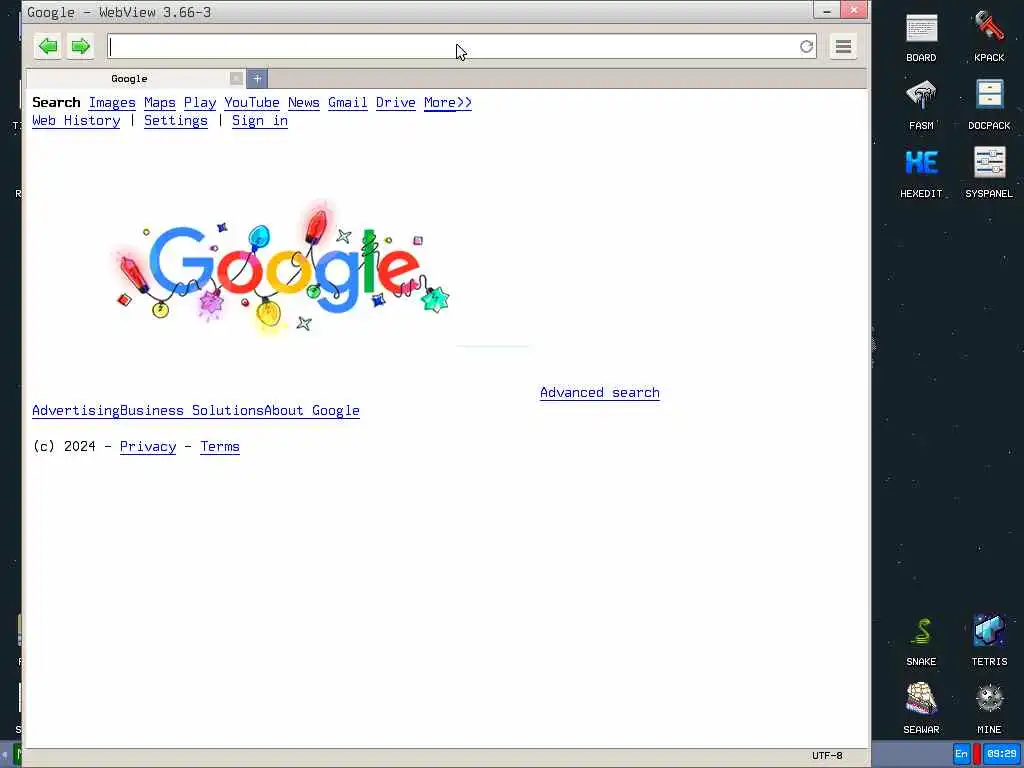
Task: Open the BOARD desktop icon
Action: tap(921, 38)
